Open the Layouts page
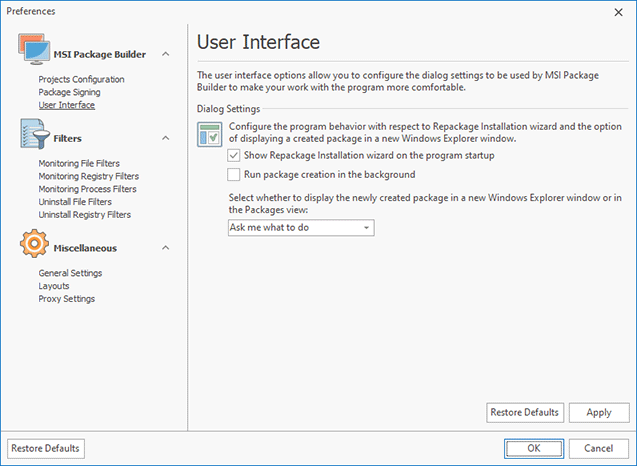 point(54,286)
